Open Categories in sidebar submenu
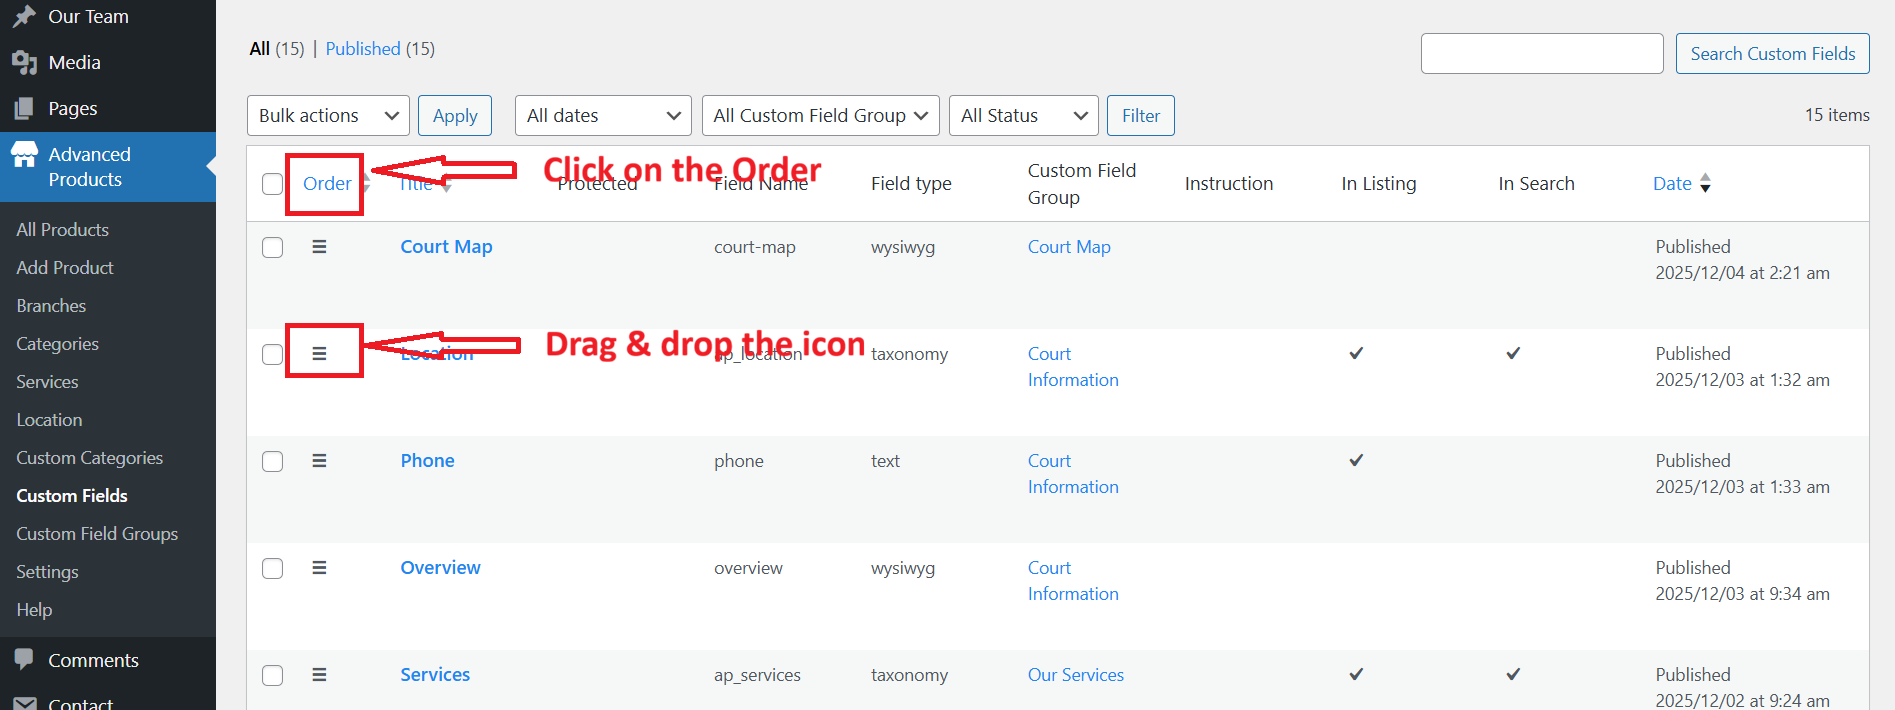Viewport: 1895px width, 710px height. (x=57, y=343)
